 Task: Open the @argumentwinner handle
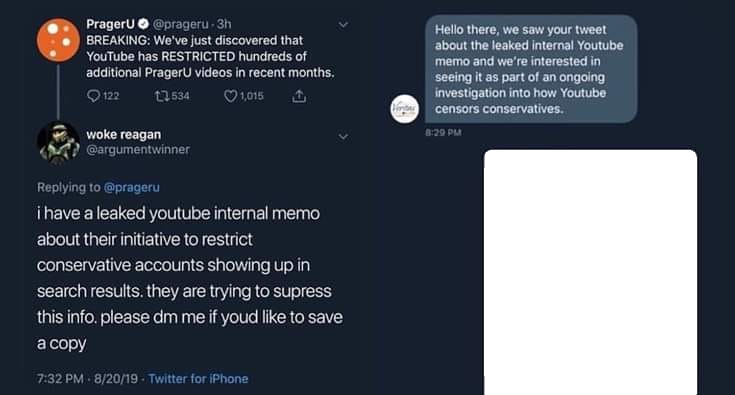click(138, 149)
